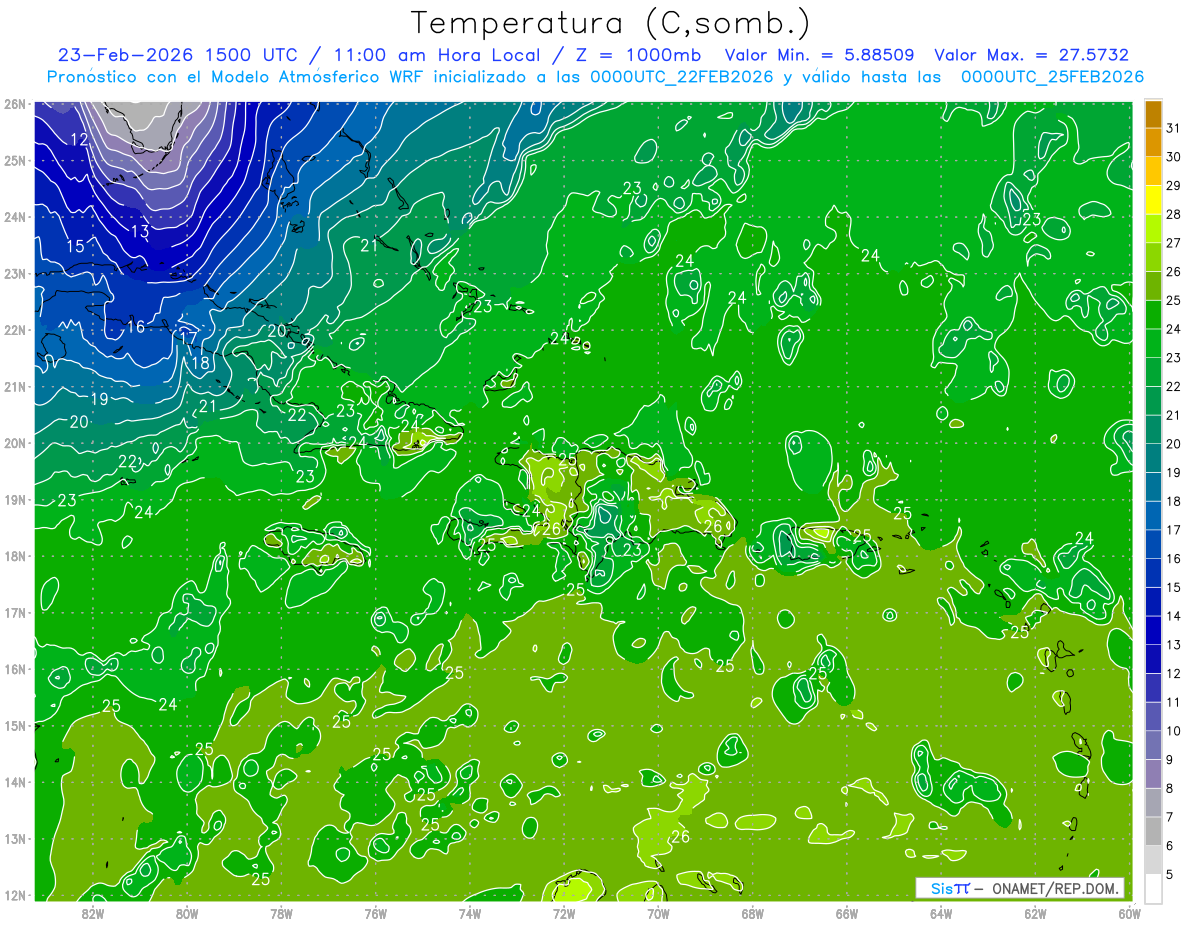1200x927 pixels.
Task: Click the '20N' latitude axis label
Action: click(15, 443)
